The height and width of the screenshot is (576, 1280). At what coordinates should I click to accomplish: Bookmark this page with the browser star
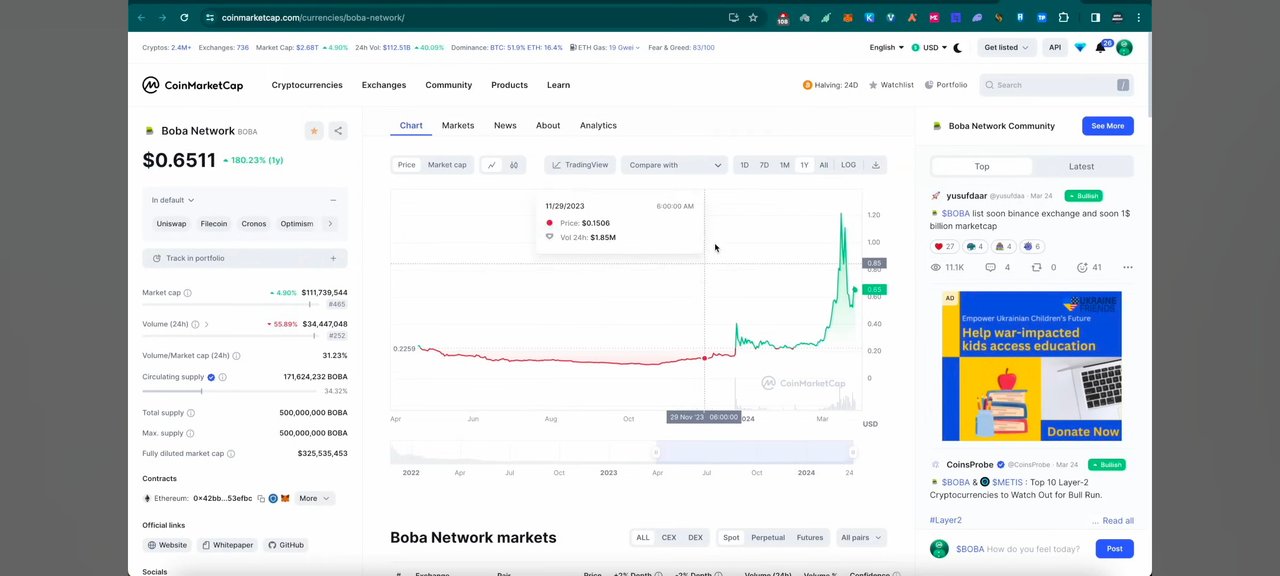[753, 17]
